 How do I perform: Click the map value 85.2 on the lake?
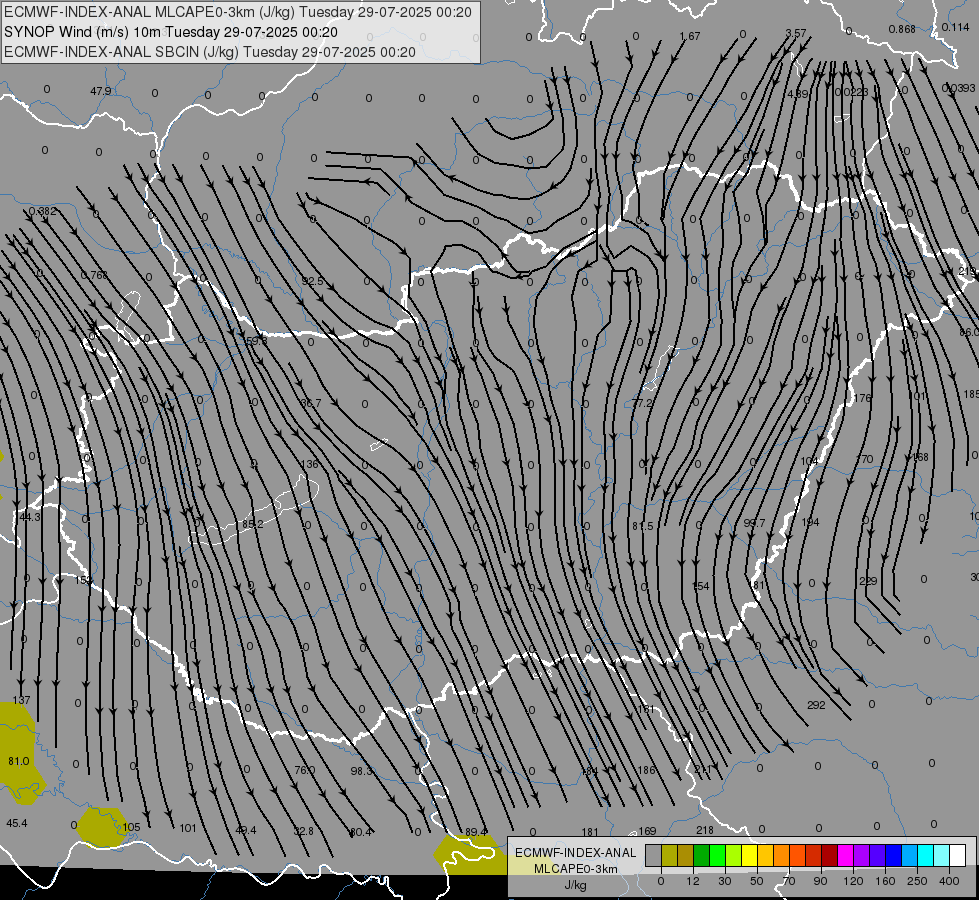tap(252, 524)
